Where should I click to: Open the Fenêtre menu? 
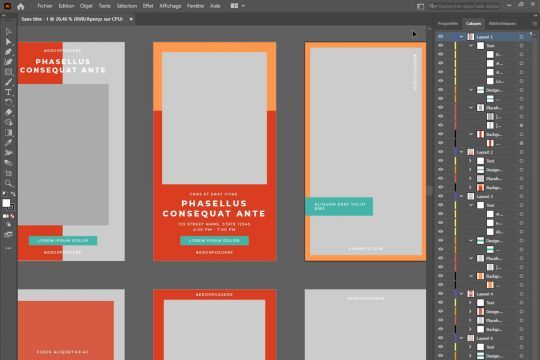pos(195,6)
